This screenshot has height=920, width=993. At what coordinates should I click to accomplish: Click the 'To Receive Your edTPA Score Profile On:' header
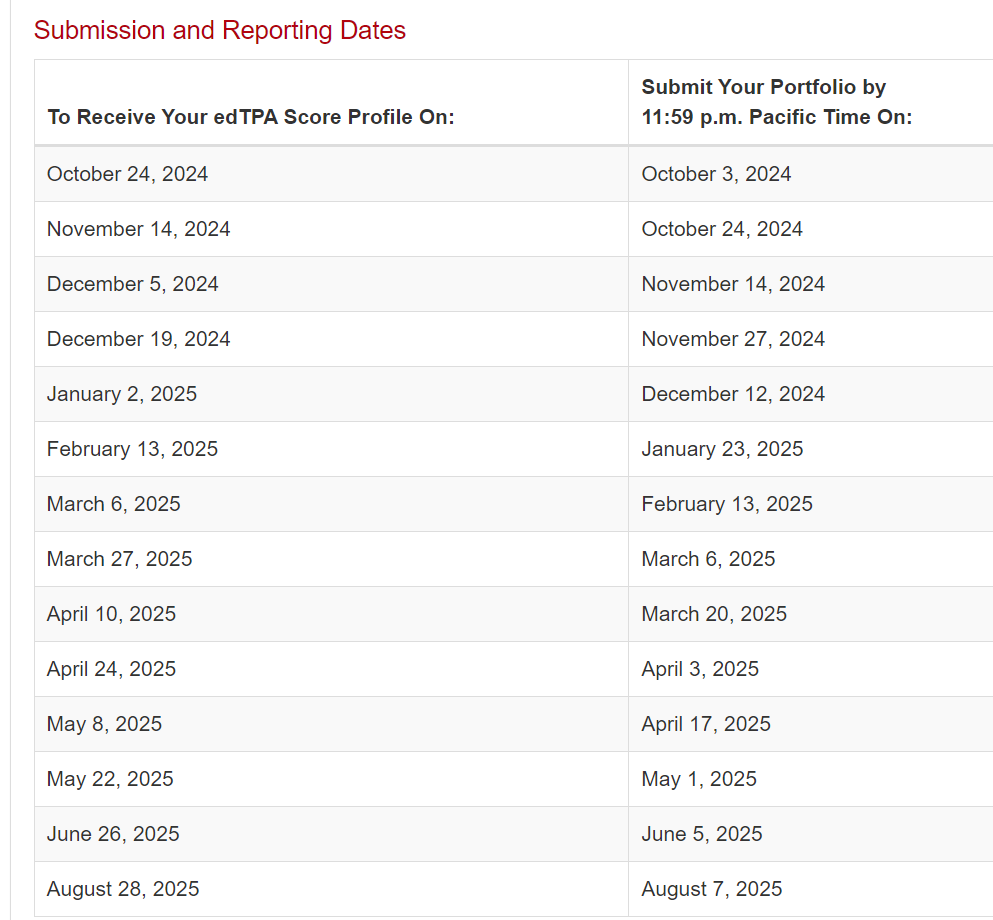251,117
